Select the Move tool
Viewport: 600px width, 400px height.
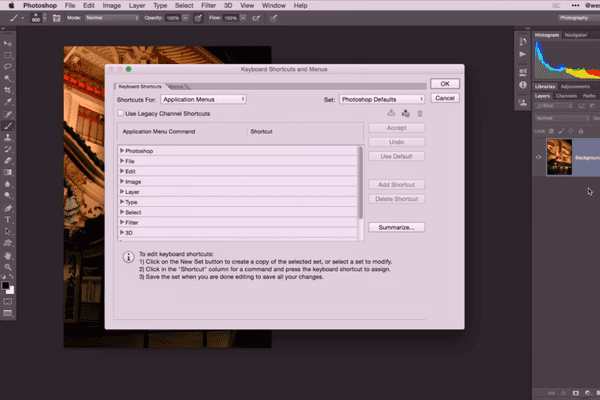point(8,44)
